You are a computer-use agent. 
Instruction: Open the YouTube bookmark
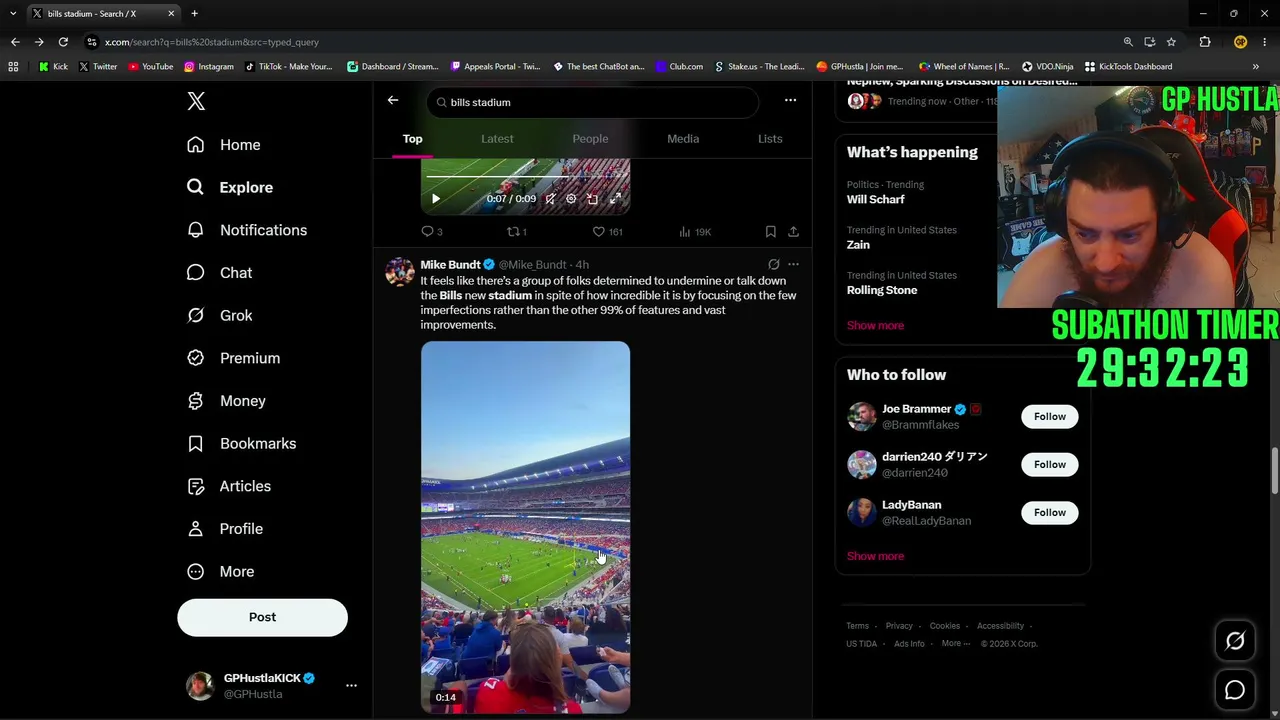150,67
